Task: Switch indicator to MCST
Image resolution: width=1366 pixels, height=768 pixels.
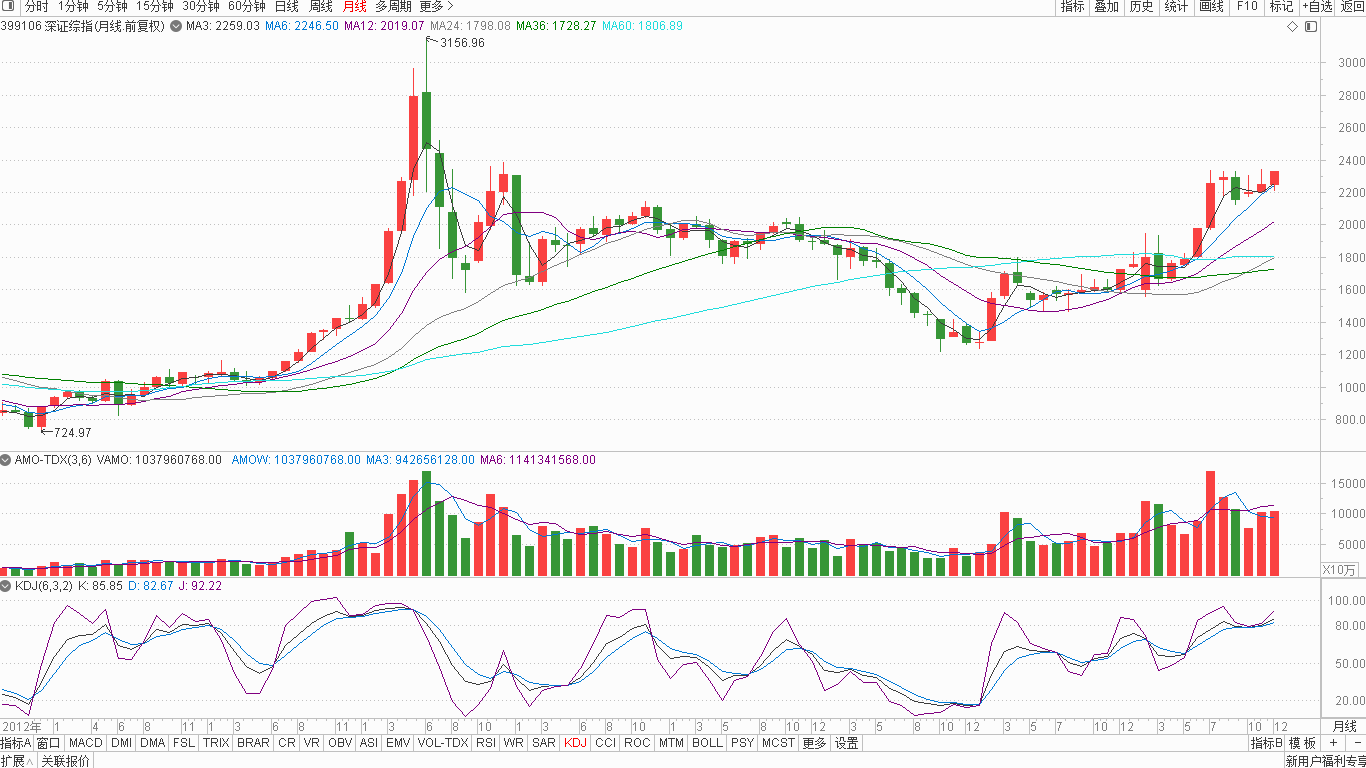Action: [778, 743]
